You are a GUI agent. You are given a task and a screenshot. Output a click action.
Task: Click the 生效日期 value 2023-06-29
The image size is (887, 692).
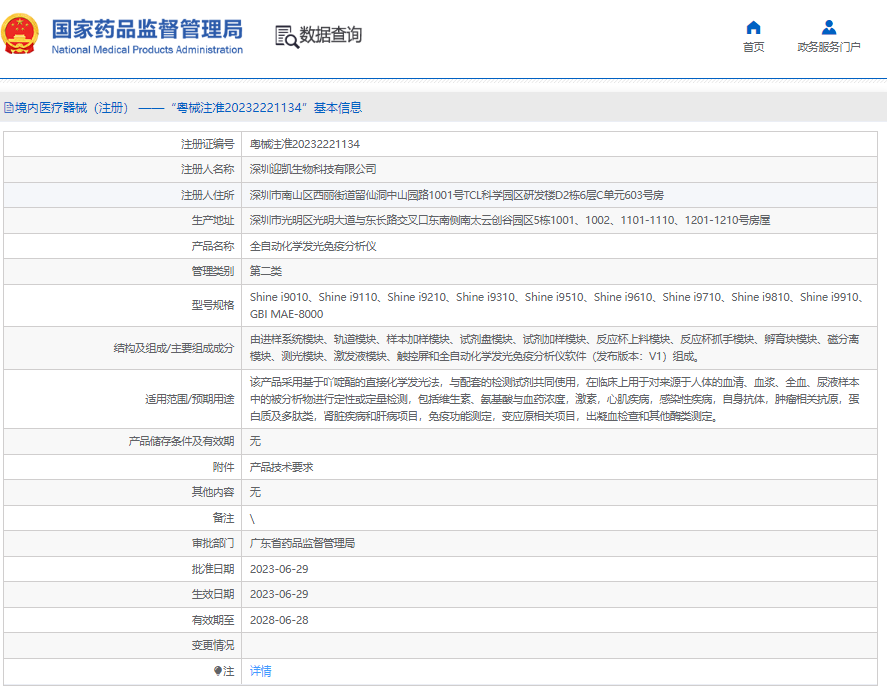[x=279, y=595]
